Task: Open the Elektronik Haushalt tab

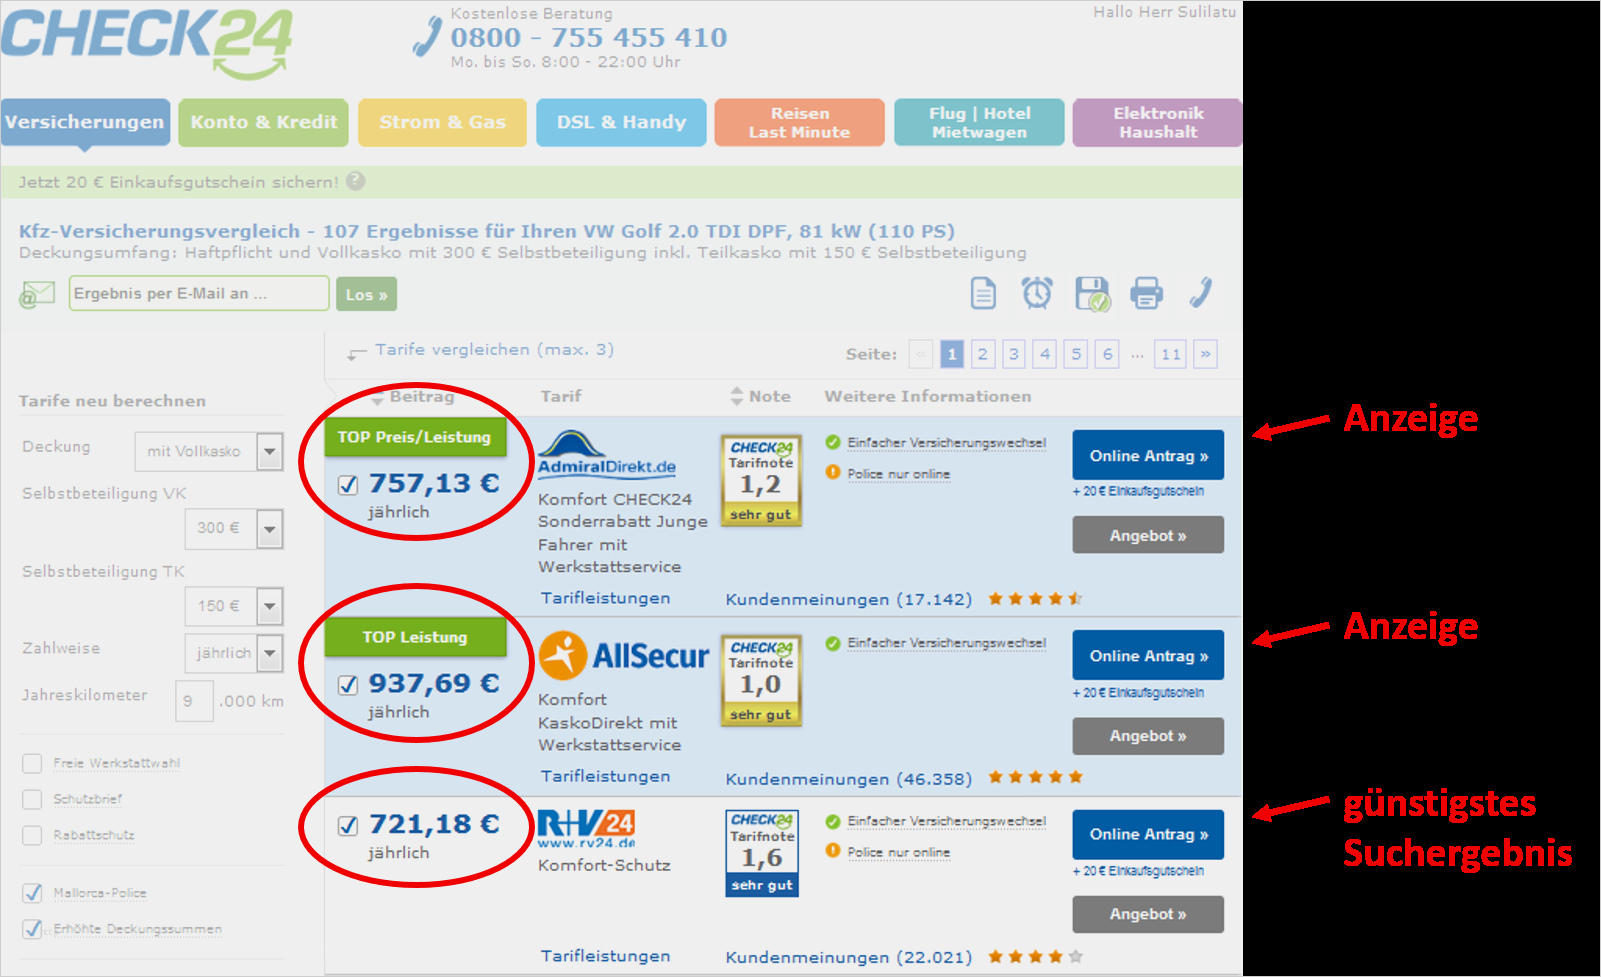Action: [x=1158, y=122]
